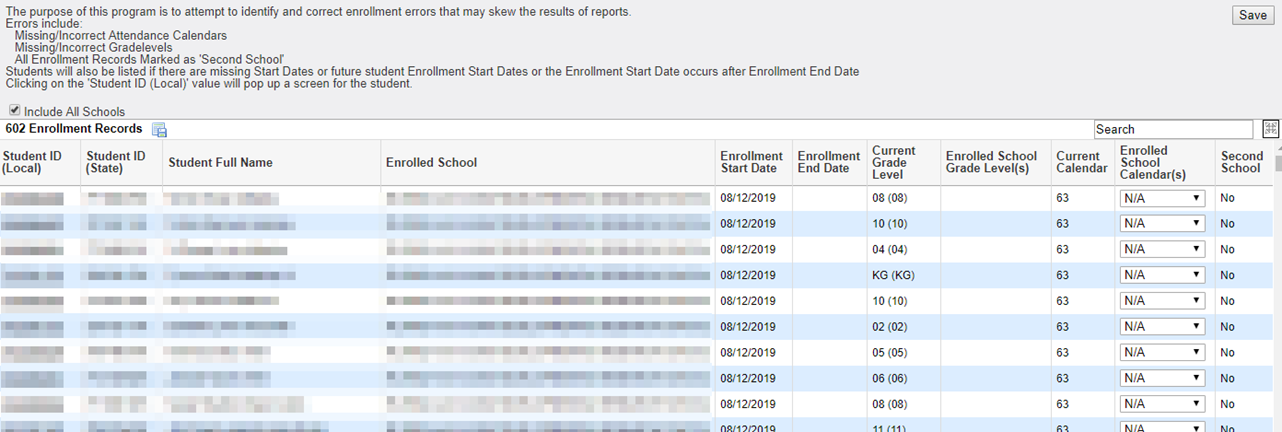Sort by the Student Full Name column header

[x=220, y=163]
